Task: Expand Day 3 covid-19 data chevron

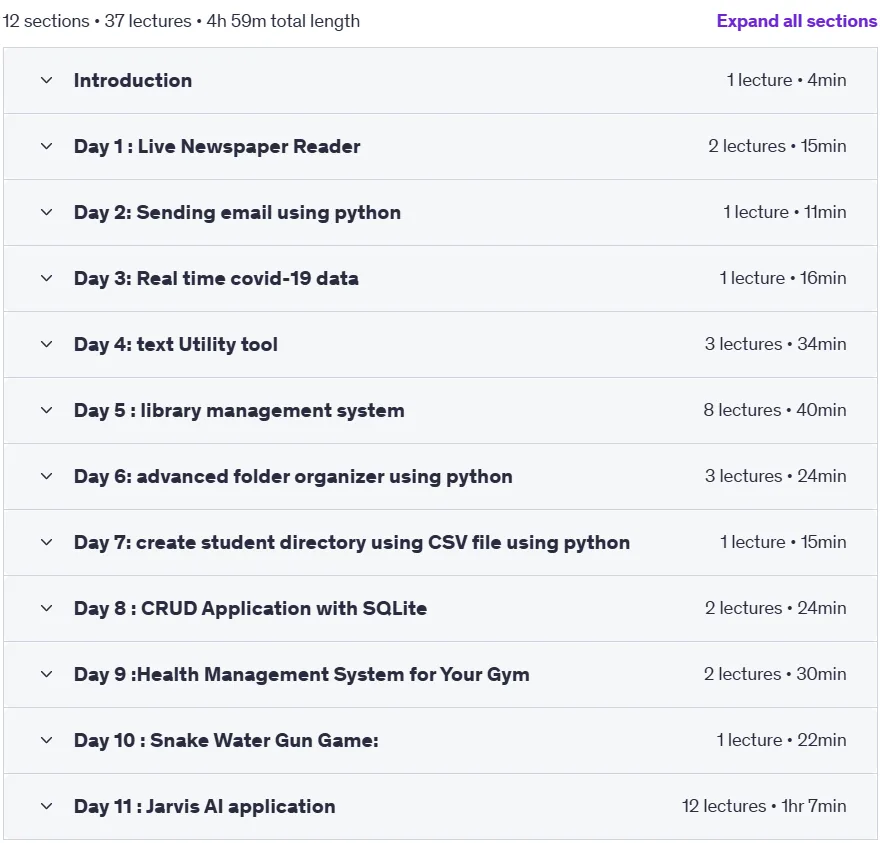Action: [47, 278]
